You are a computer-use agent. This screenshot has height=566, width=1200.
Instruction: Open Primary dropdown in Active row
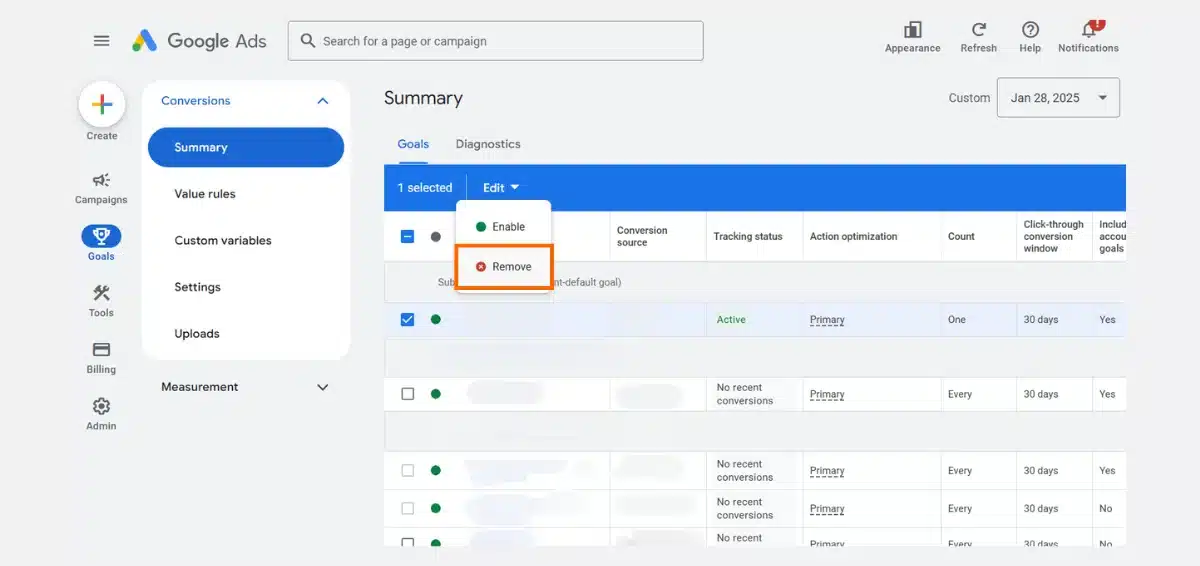coord(827,320)
